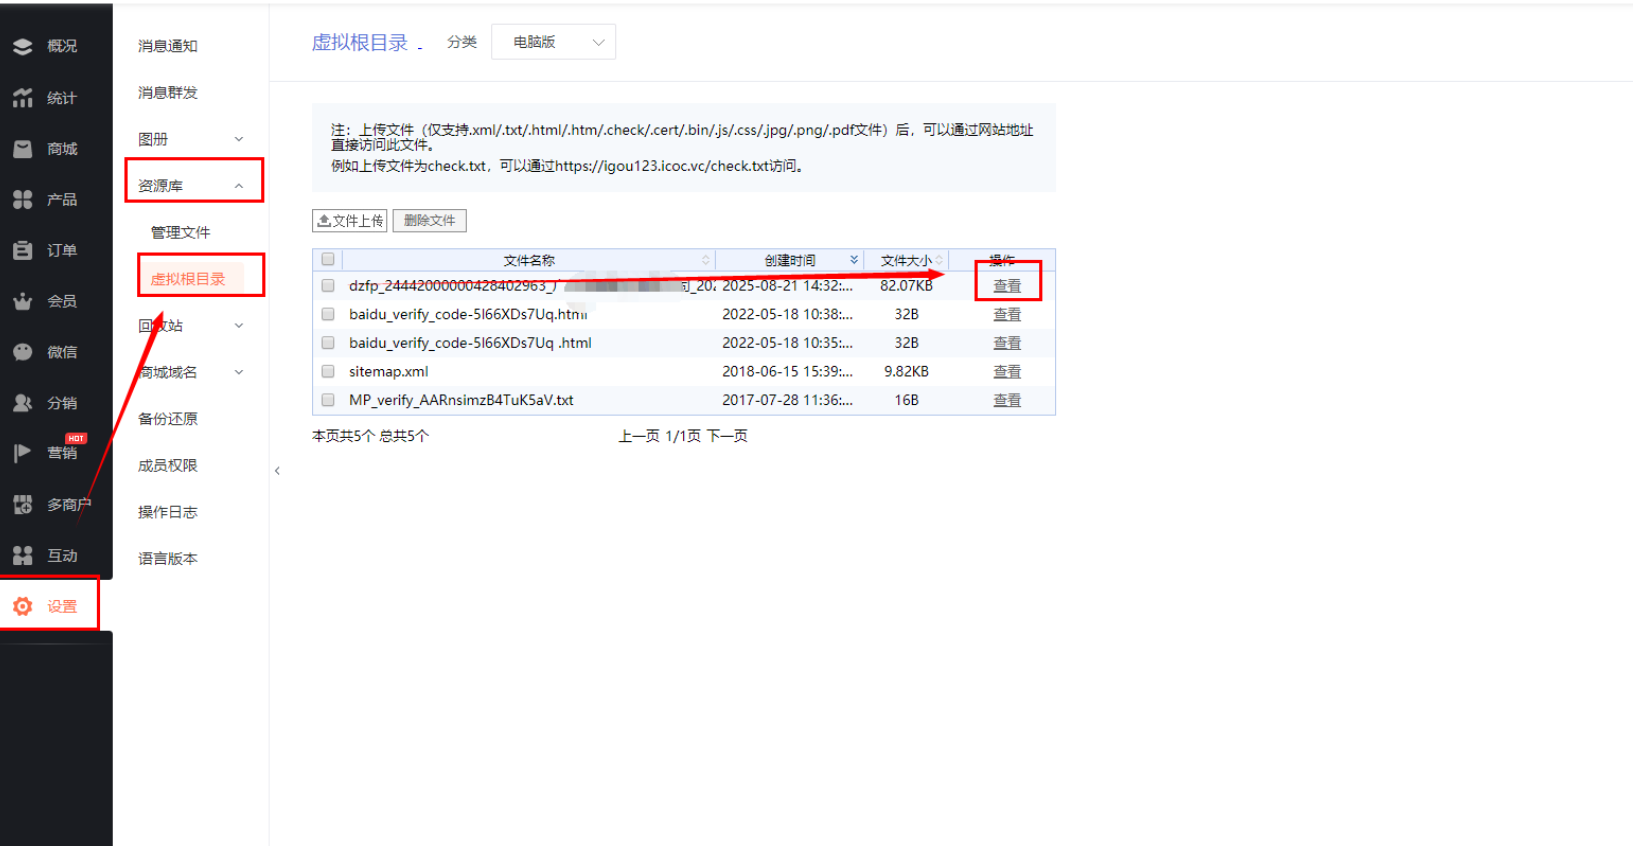Sort by 创建时间 column header
This screenshot has height=846, width=1633.
(x=790, y=260)
